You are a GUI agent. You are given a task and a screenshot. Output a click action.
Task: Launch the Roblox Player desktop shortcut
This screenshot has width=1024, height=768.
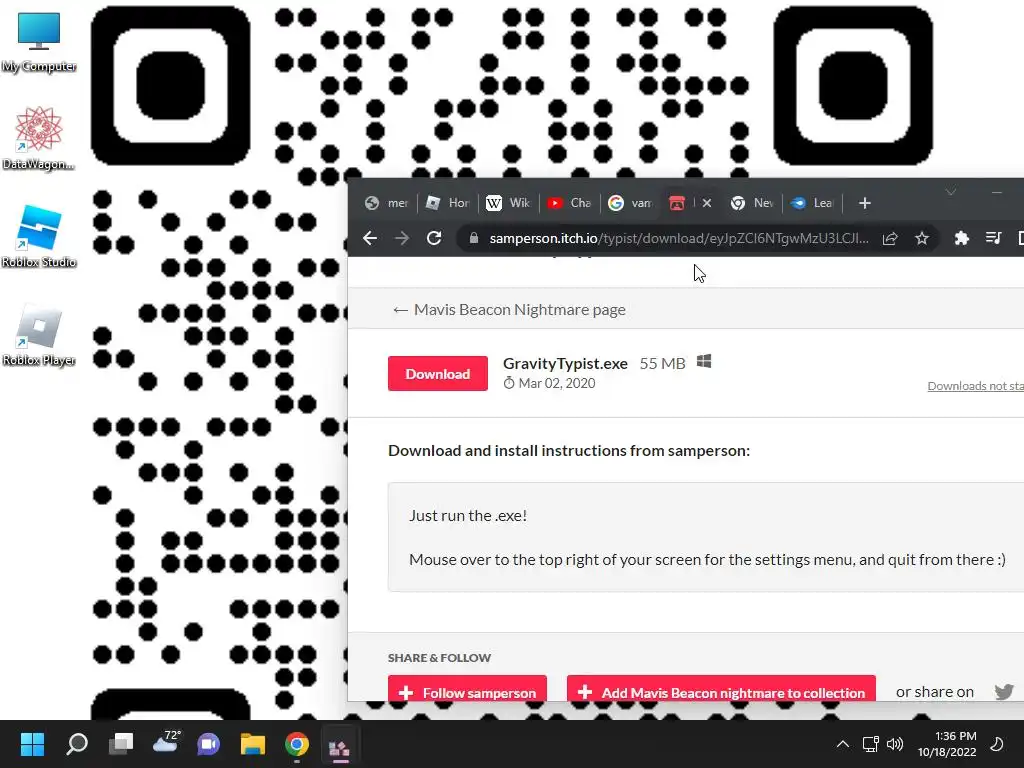[39, 334]
